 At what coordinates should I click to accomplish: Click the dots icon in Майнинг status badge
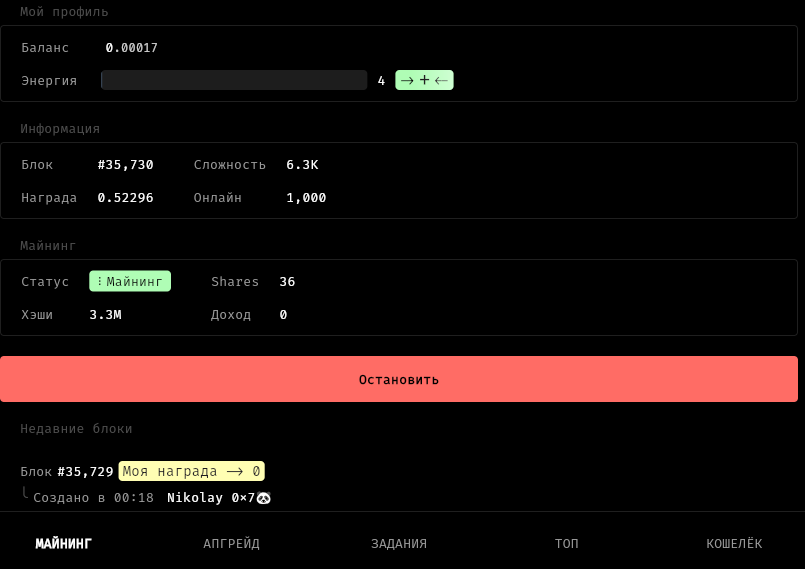point(99,281)
